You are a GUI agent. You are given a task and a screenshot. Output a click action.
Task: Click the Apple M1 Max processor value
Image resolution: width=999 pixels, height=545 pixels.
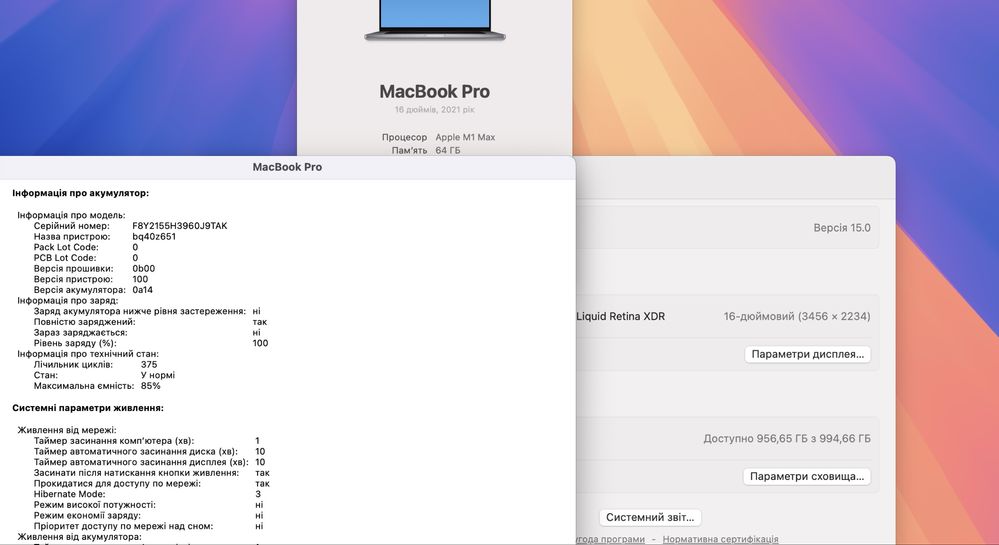click(x=465, y=137)
